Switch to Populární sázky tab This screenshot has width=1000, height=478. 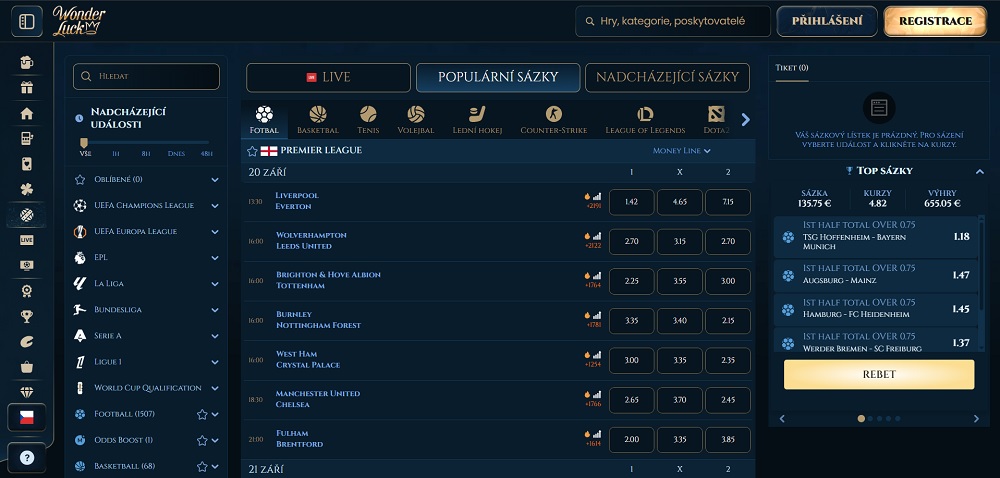tap(498, 77)
